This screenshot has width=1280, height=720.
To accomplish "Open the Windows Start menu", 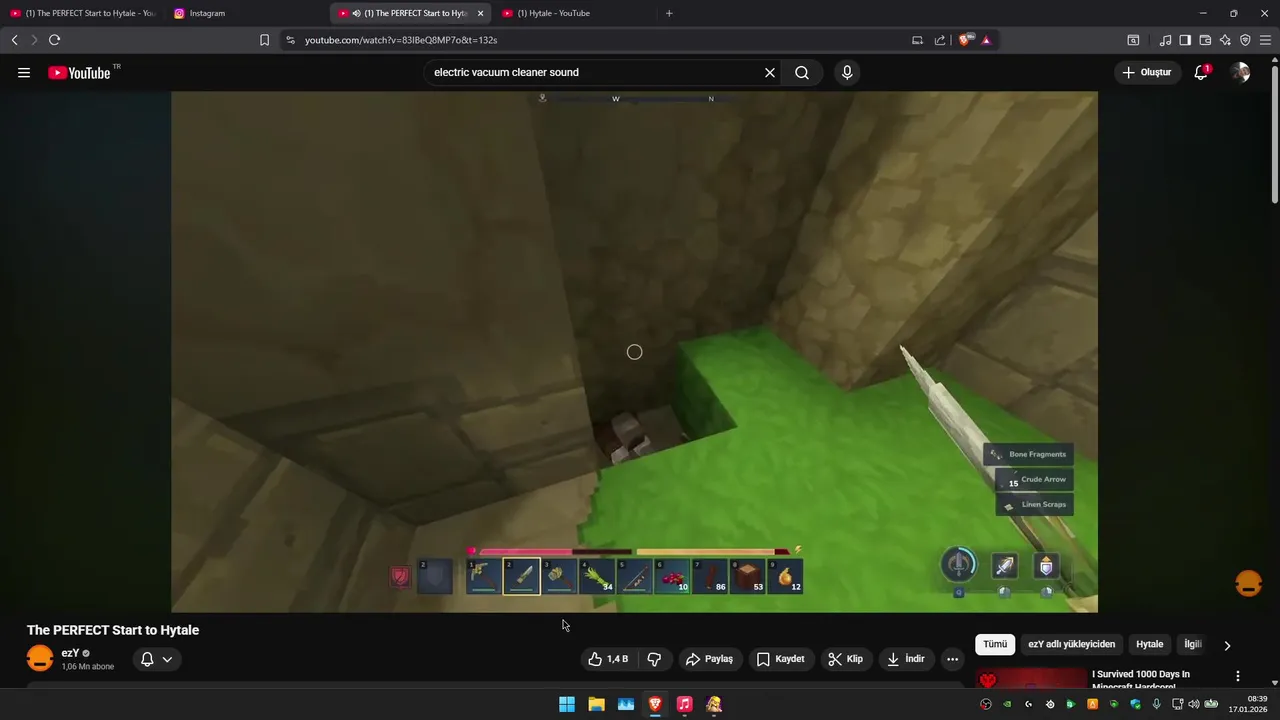I will [x=567, y=704].
